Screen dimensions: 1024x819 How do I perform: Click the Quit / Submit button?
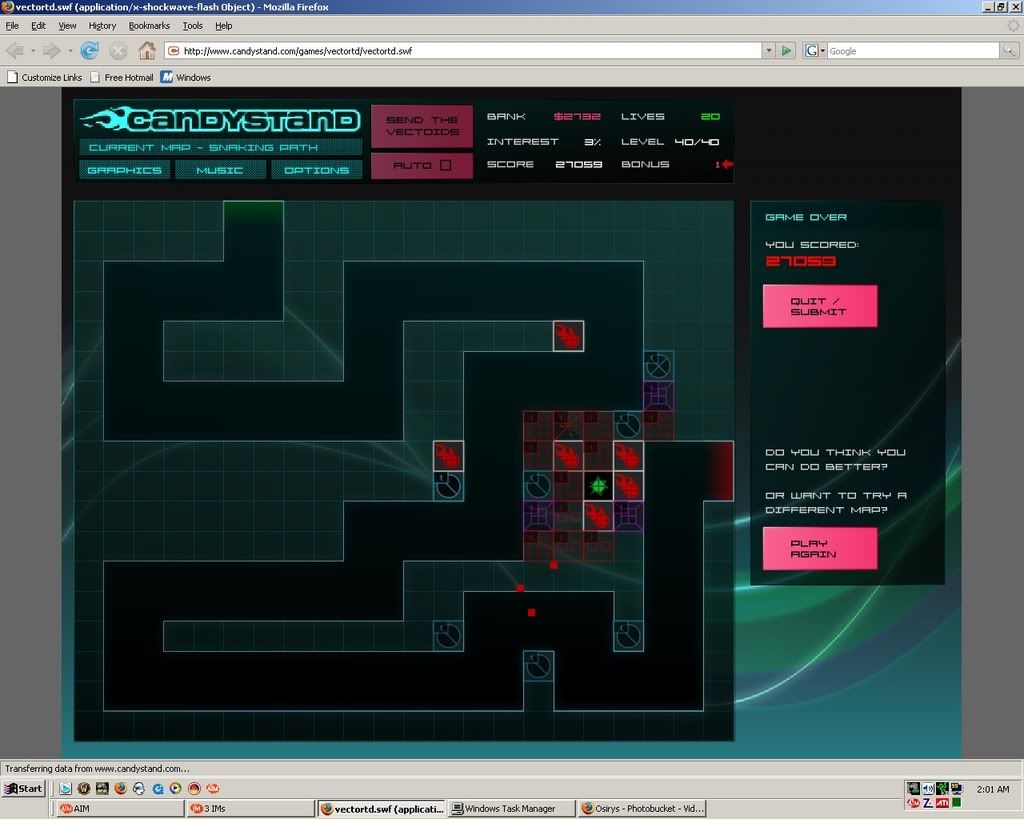[x=819, y=306]
